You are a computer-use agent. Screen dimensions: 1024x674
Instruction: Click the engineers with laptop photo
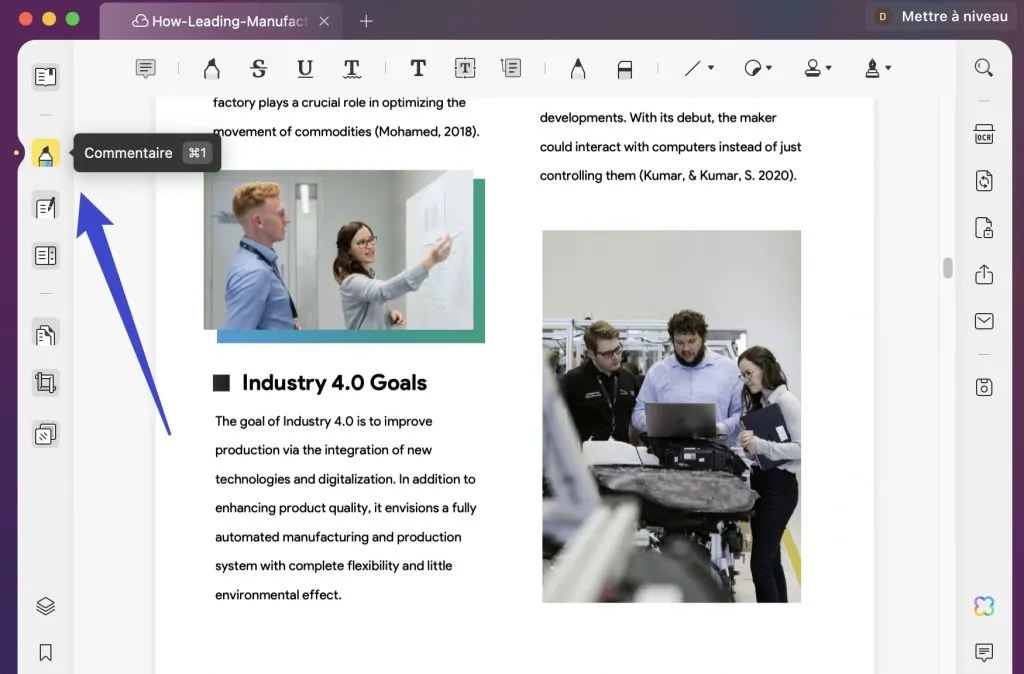(671, 416)
